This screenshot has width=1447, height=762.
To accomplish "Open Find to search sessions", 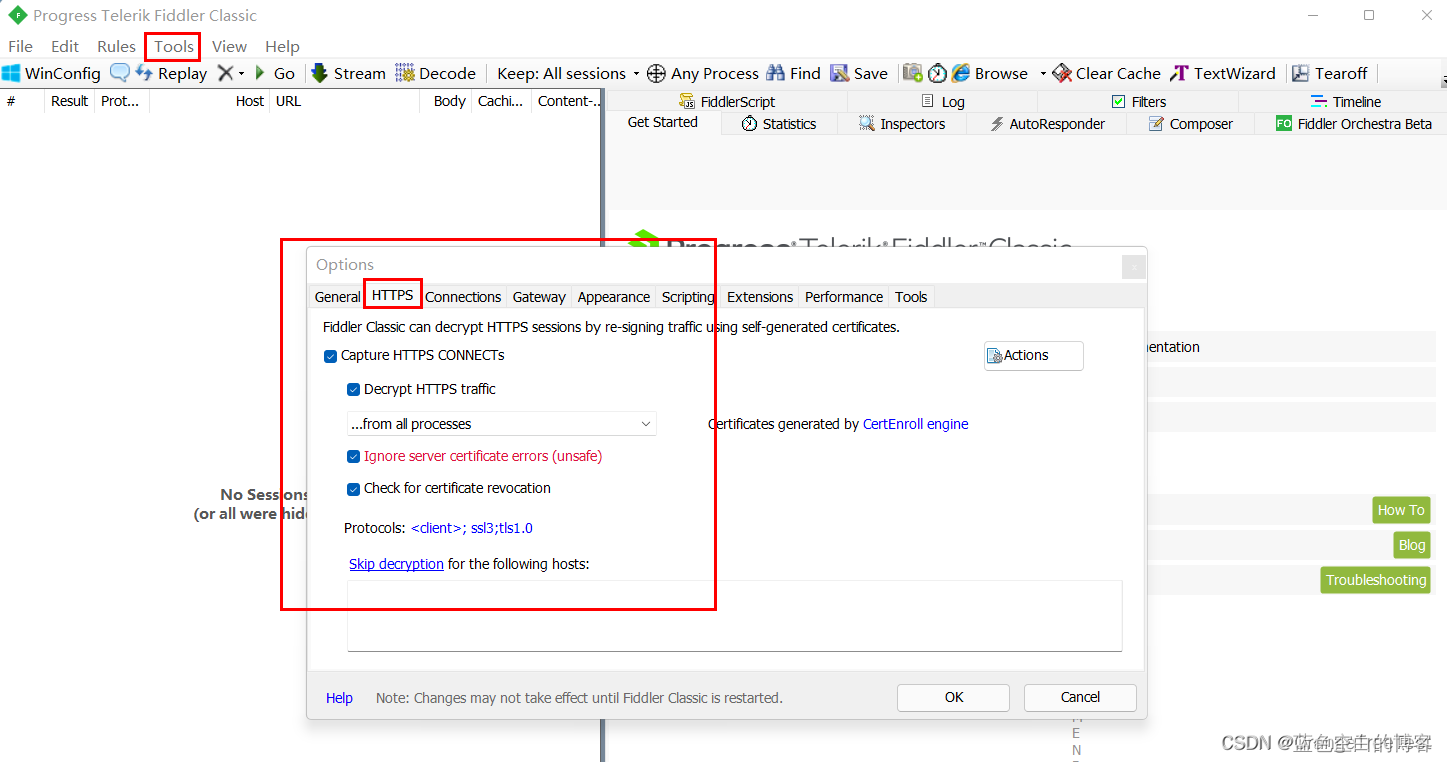I will coord(793,72).
